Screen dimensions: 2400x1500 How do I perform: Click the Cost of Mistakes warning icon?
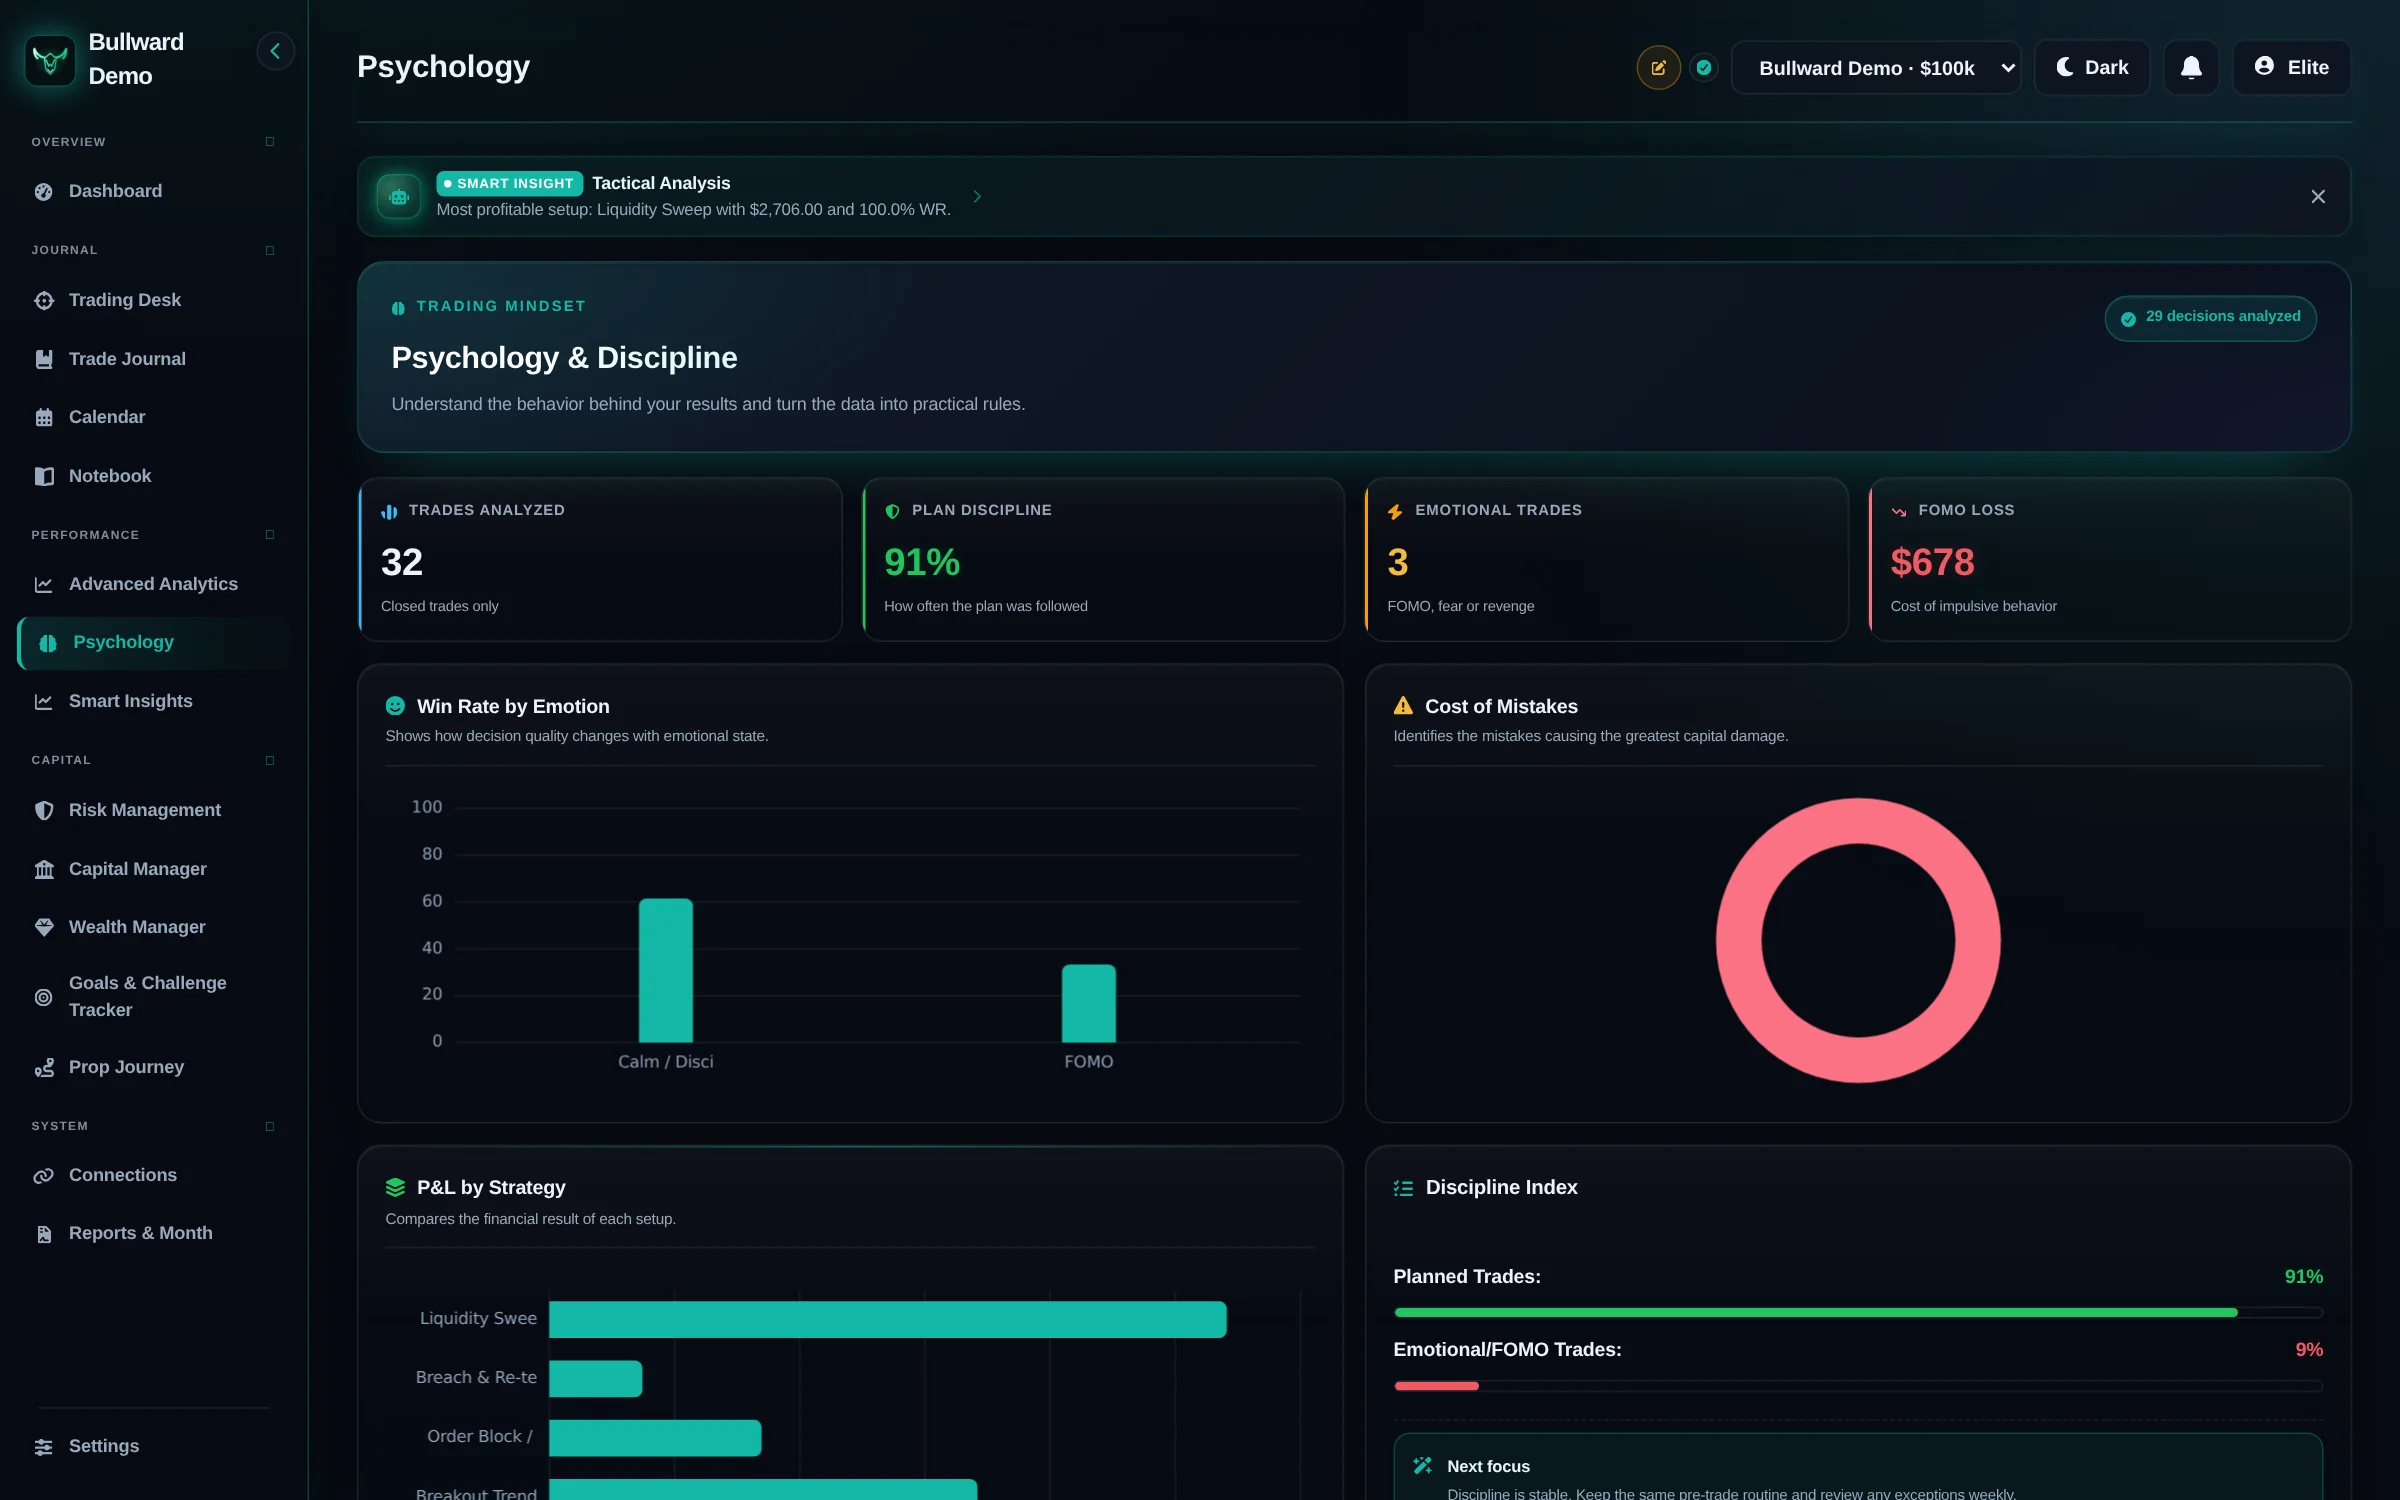[1403, 706]
